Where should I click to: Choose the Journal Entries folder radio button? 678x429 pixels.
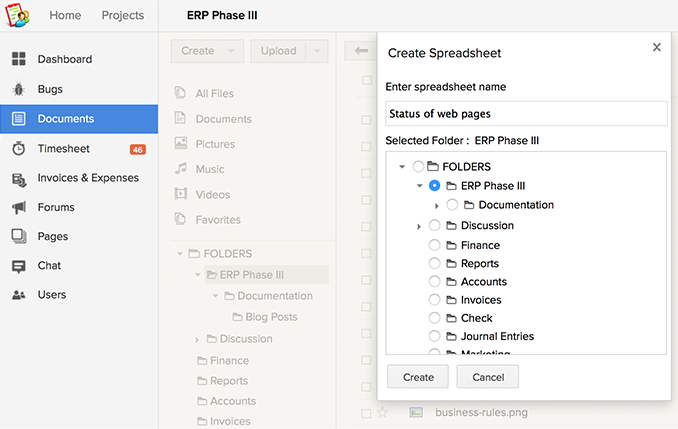click(x=434, y=336)
